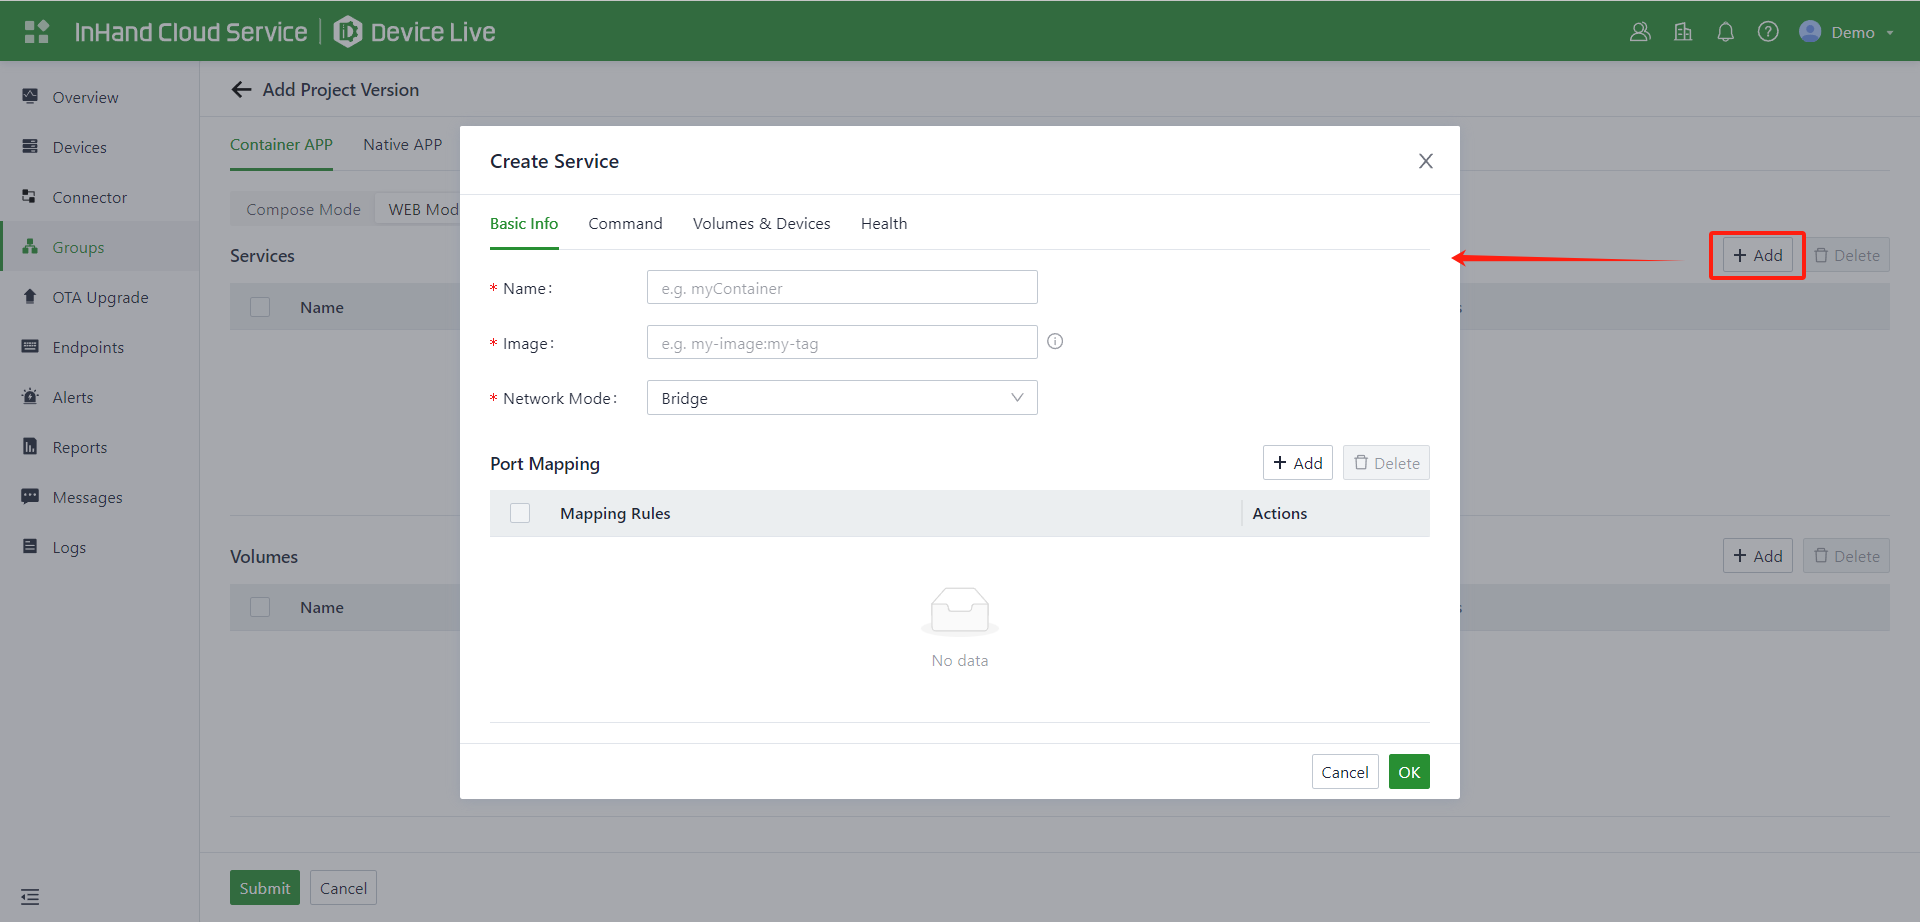Switch to the Command tab
The image size is (1920, 922).
coord(625,224)
